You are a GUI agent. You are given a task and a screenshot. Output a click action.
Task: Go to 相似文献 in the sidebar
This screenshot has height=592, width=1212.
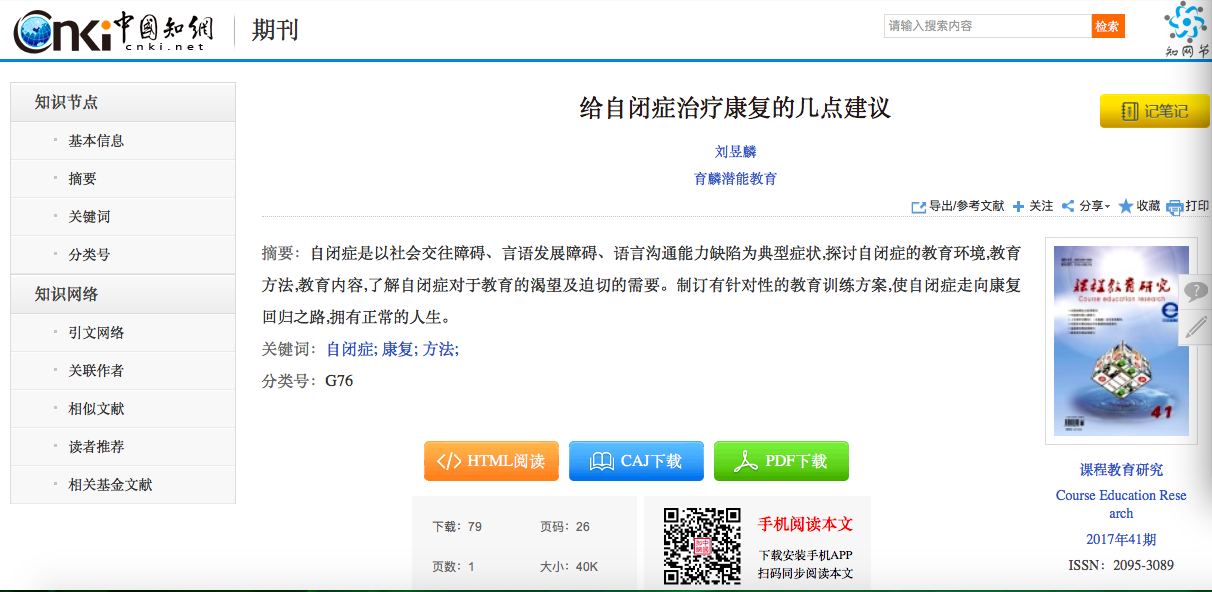coord(96,409)
